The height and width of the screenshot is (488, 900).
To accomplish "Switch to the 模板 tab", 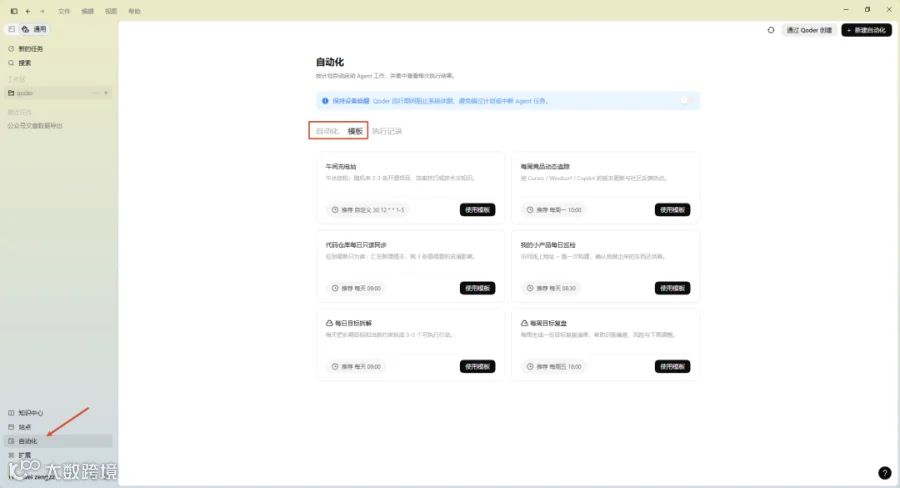I will click(355, 131).
